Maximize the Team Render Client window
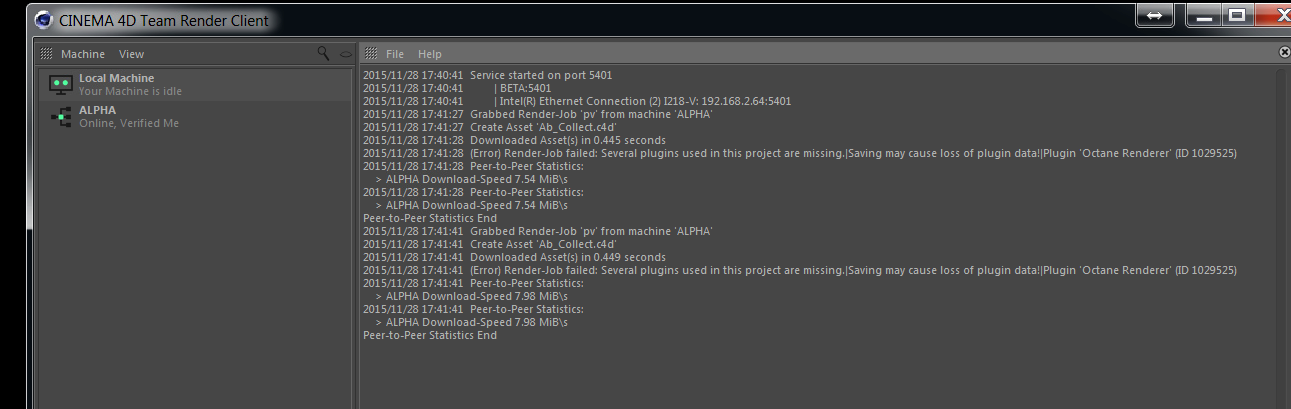Screen dimensions: 1291x409 (x=1238, y=14)
